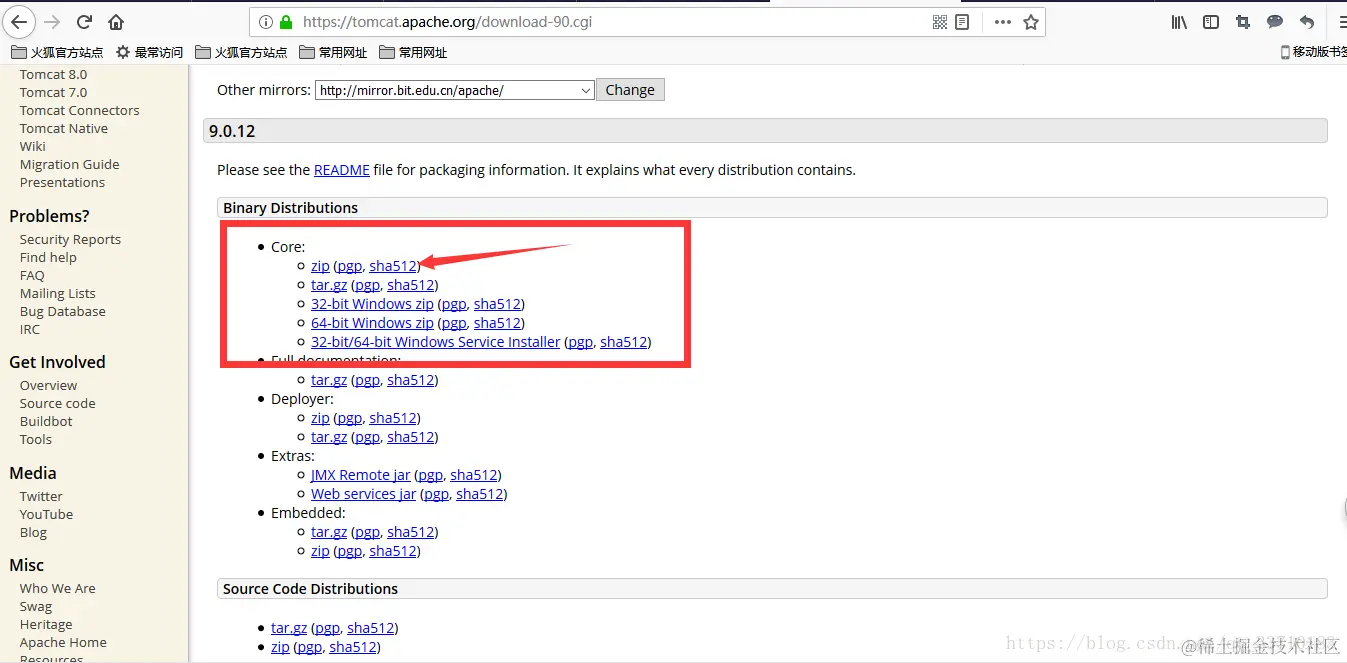
Task: Open the 最常访问 bookmark with gear icon
Action: (150, 52)
